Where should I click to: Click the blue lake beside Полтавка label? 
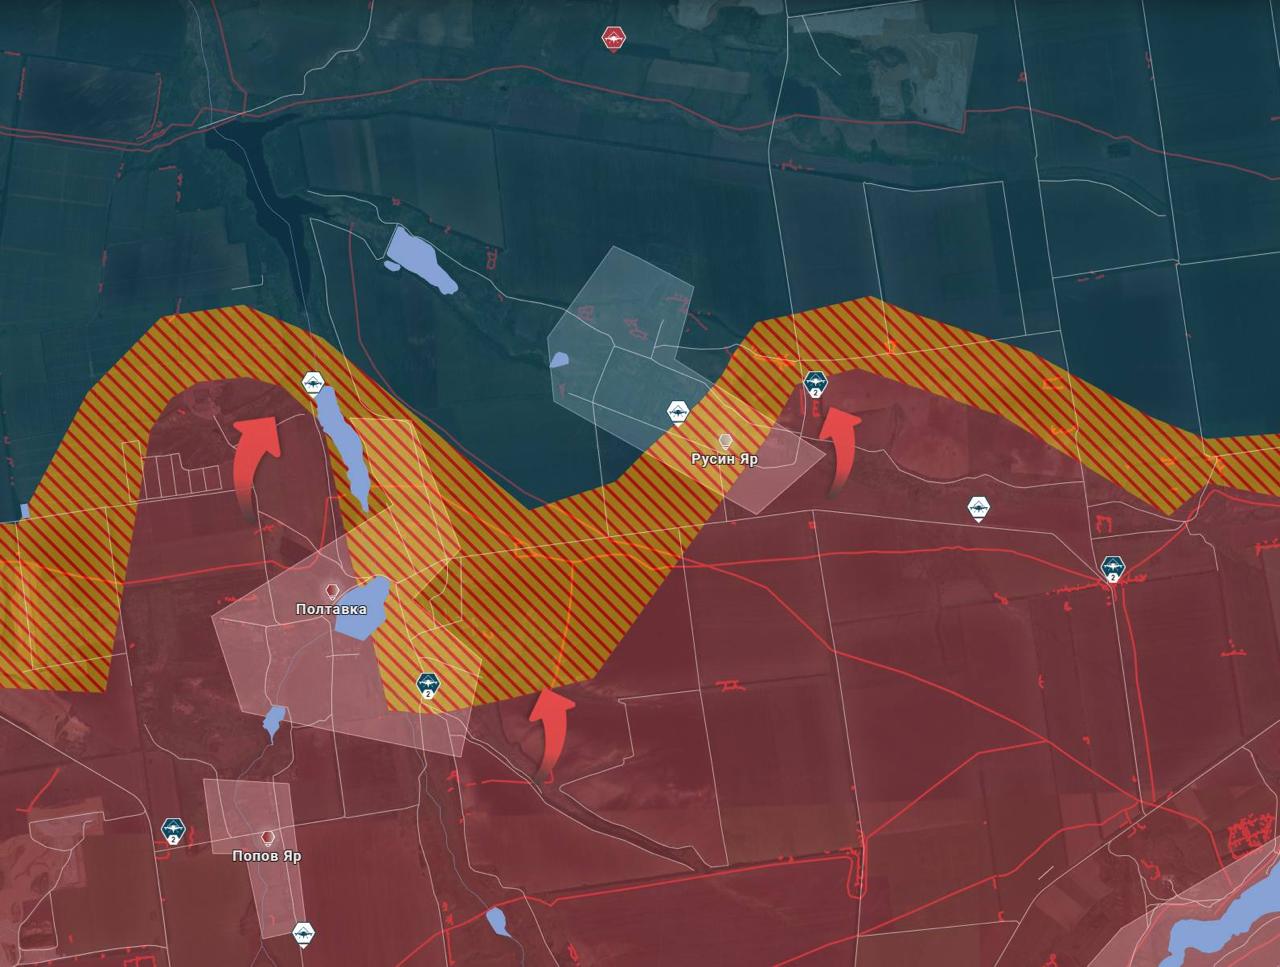(362, 607)
